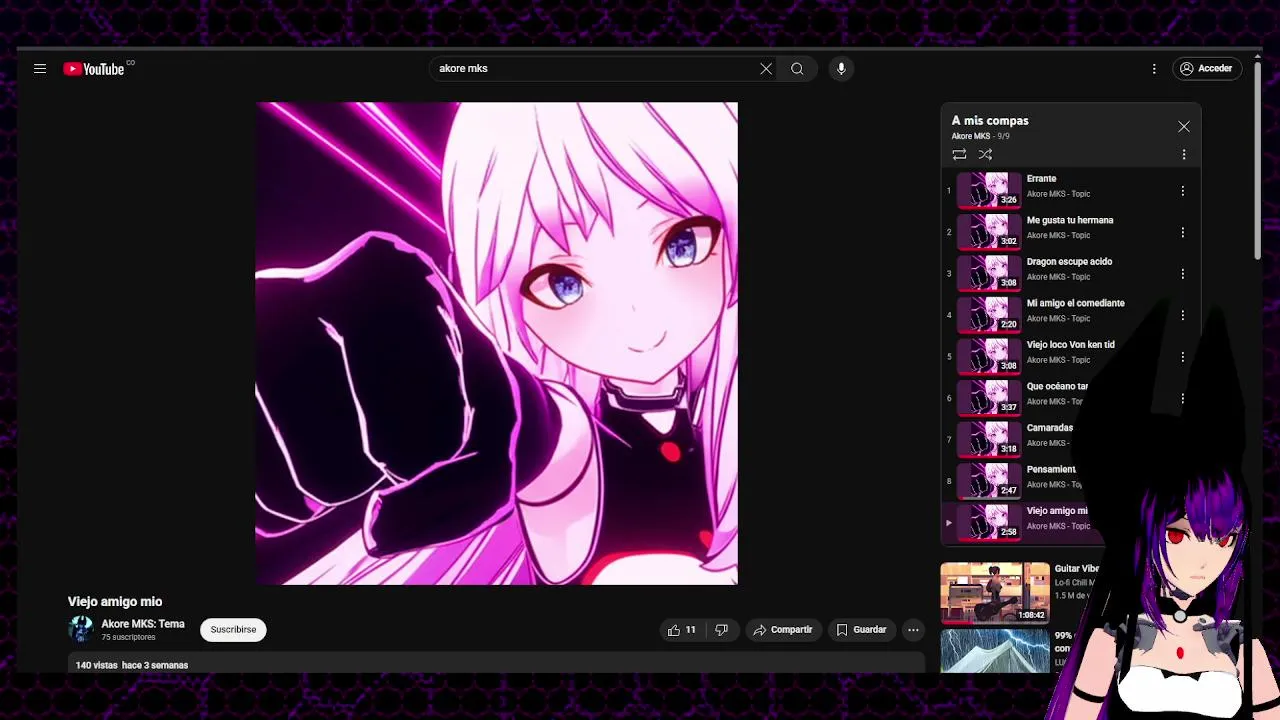Toggle playlist shuffle mode
Image resolution: width=1280 pixels, height=720 pixels.
pyautogui.click(x=985, y=154)
